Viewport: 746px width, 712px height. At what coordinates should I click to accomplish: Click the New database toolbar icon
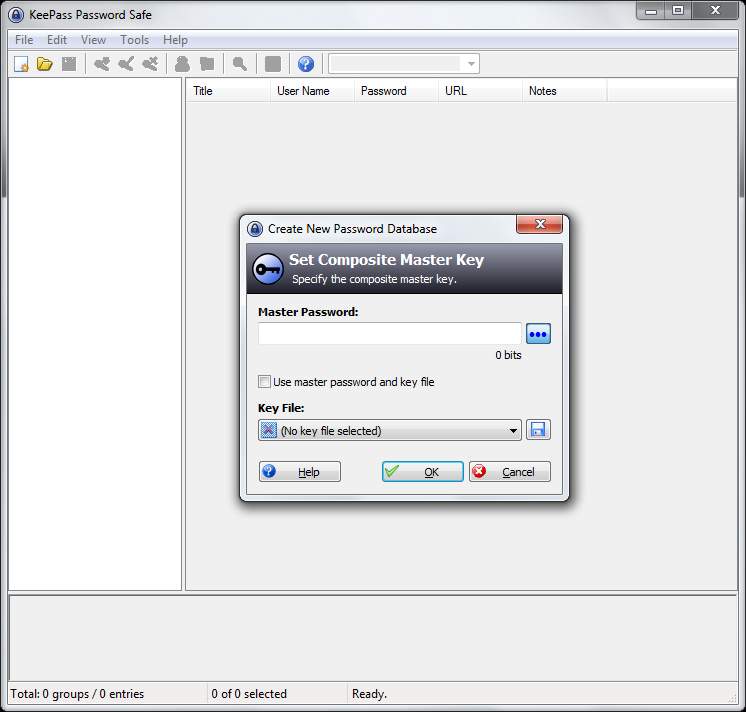click(x=21, y=64)
